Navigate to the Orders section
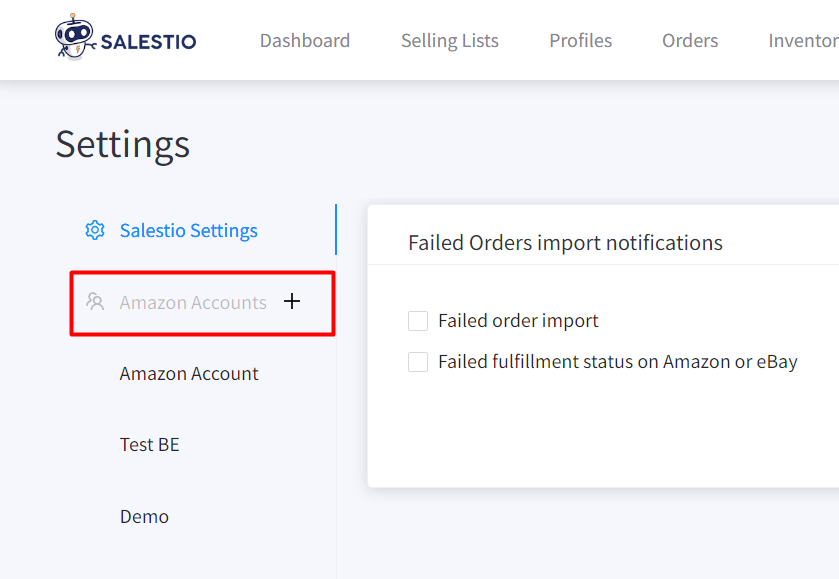The image size is (839, 579). coord(690,41)
